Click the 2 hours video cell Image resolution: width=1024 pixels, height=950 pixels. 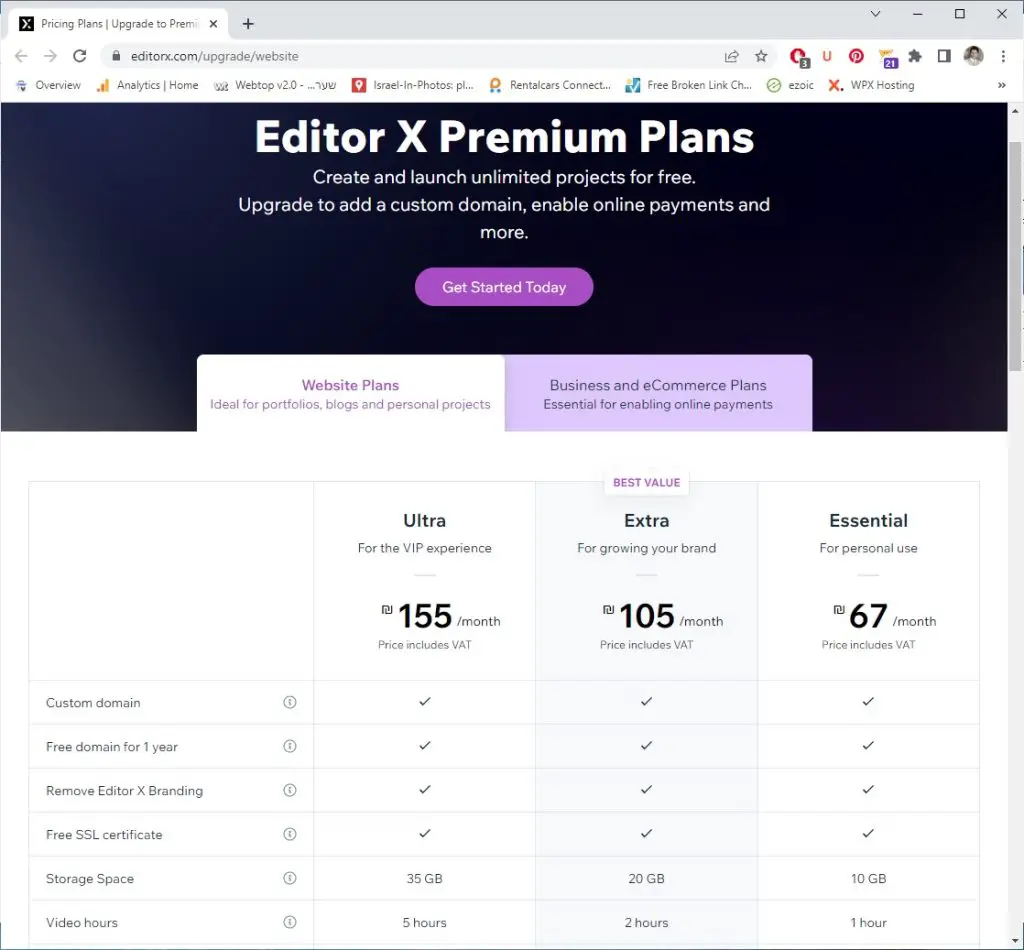[647, 923]
